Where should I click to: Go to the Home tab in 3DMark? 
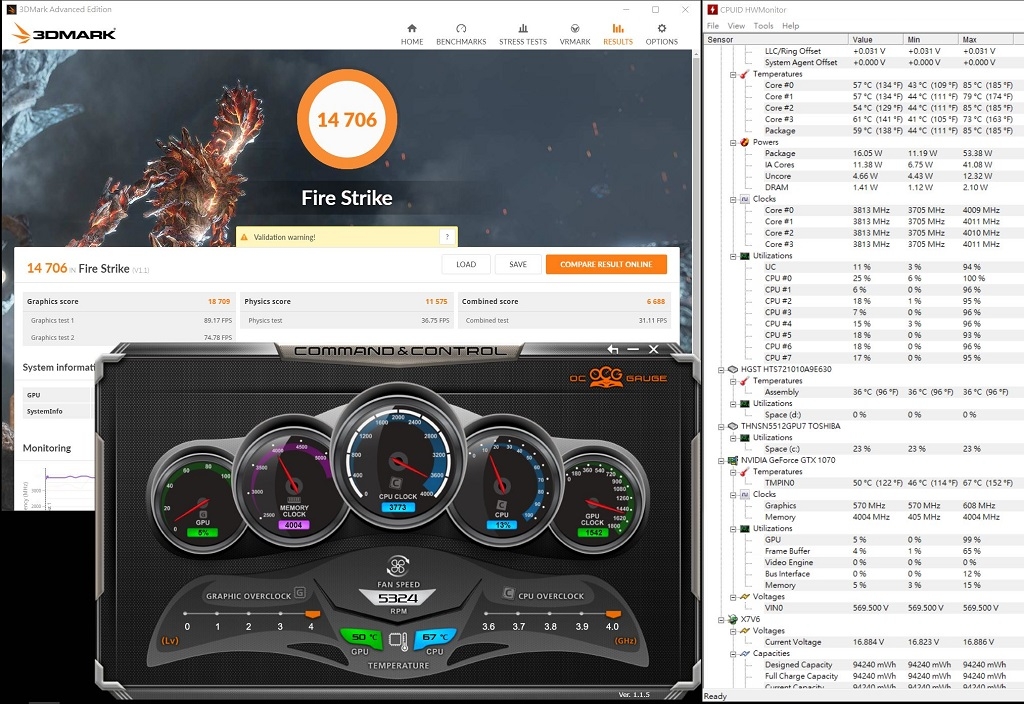click(412, 35)
